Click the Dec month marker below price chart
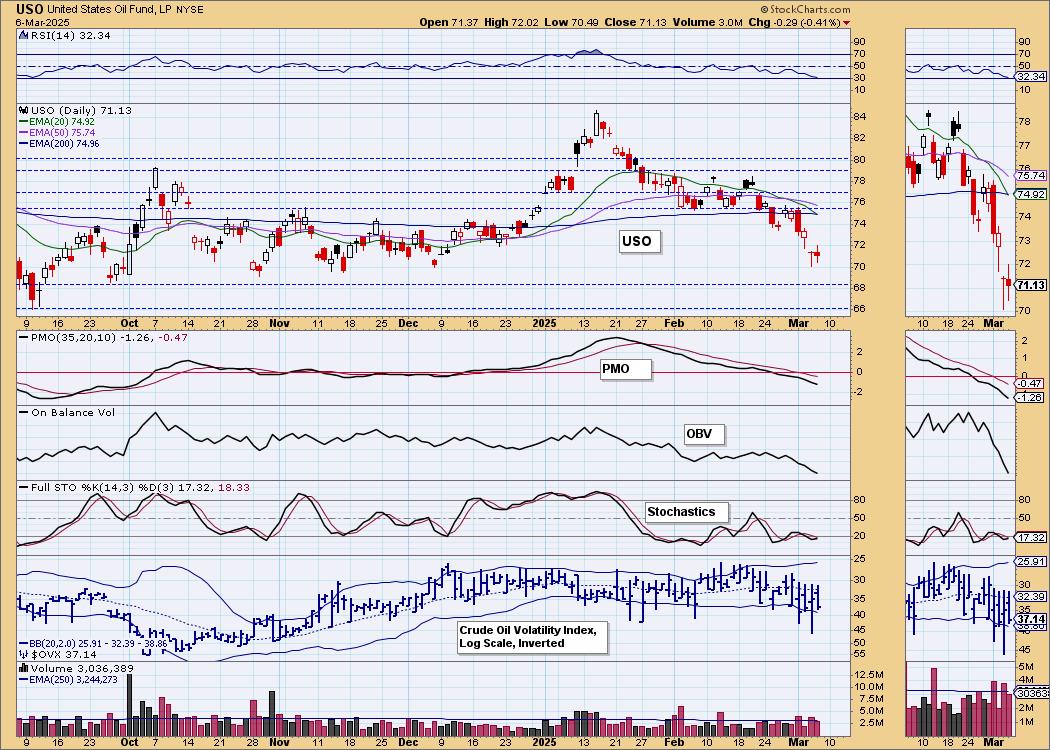The image size is (1050, 750). coord(408,323)
